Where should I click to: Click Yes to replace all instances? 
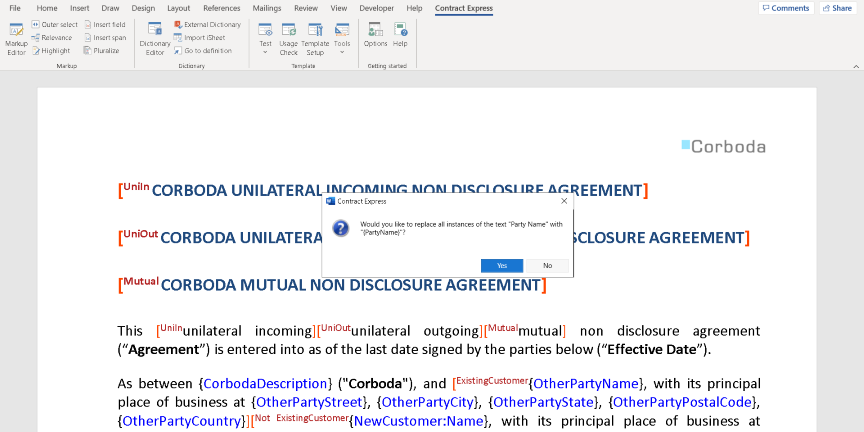point(502,266)
